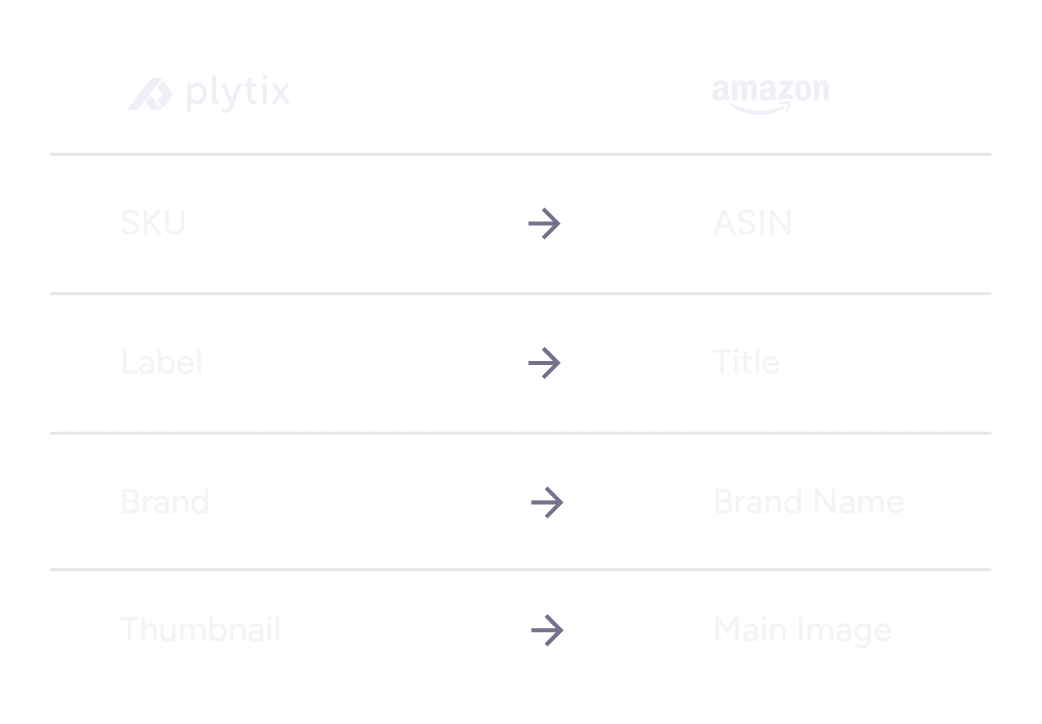Select the SKU attribute
Image resolution: width=1042 pixels, height=724 pixels.
(x=153, y=223)
